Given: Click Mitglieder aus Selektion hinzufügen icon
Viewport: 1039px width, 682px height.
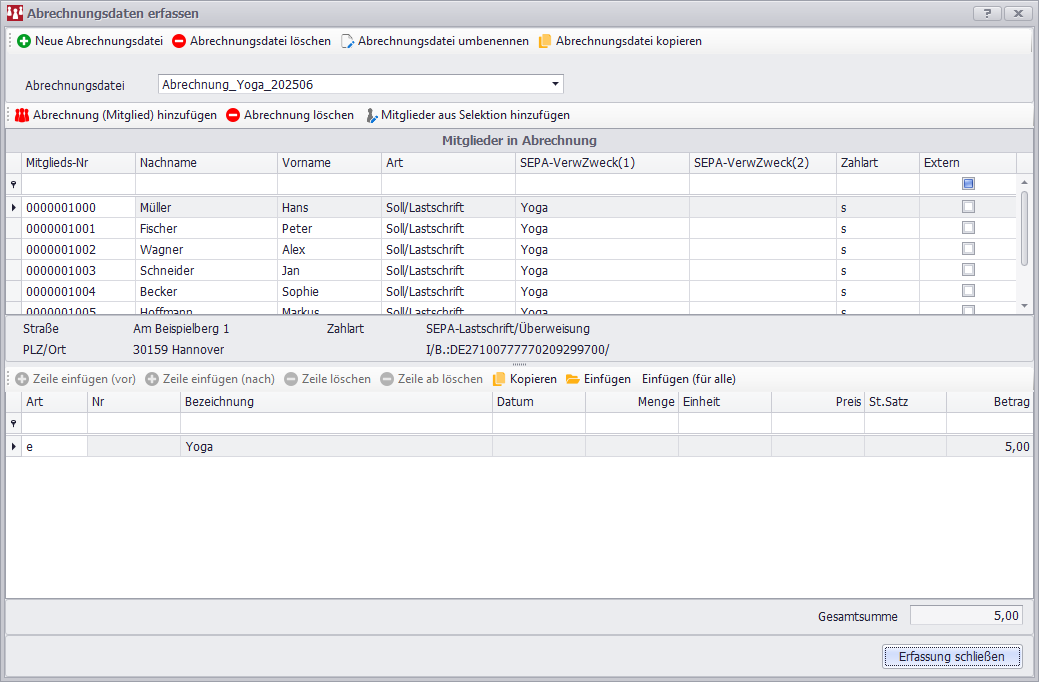Looking at the screenshot, I should pyautogui.click(x=371, y=115).
